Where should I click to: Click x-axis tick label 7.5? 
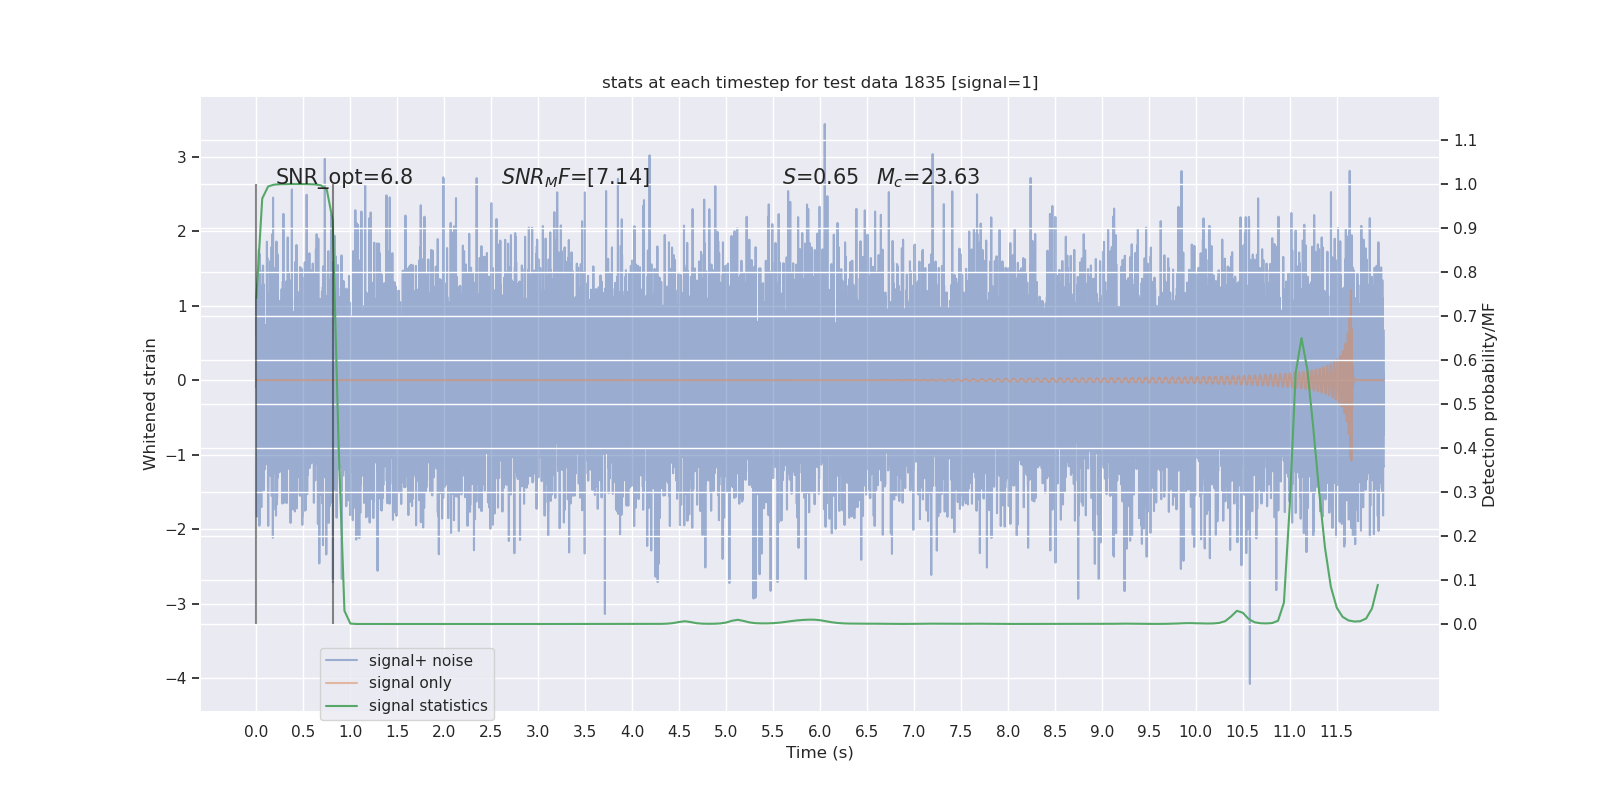tap(961, 732)
